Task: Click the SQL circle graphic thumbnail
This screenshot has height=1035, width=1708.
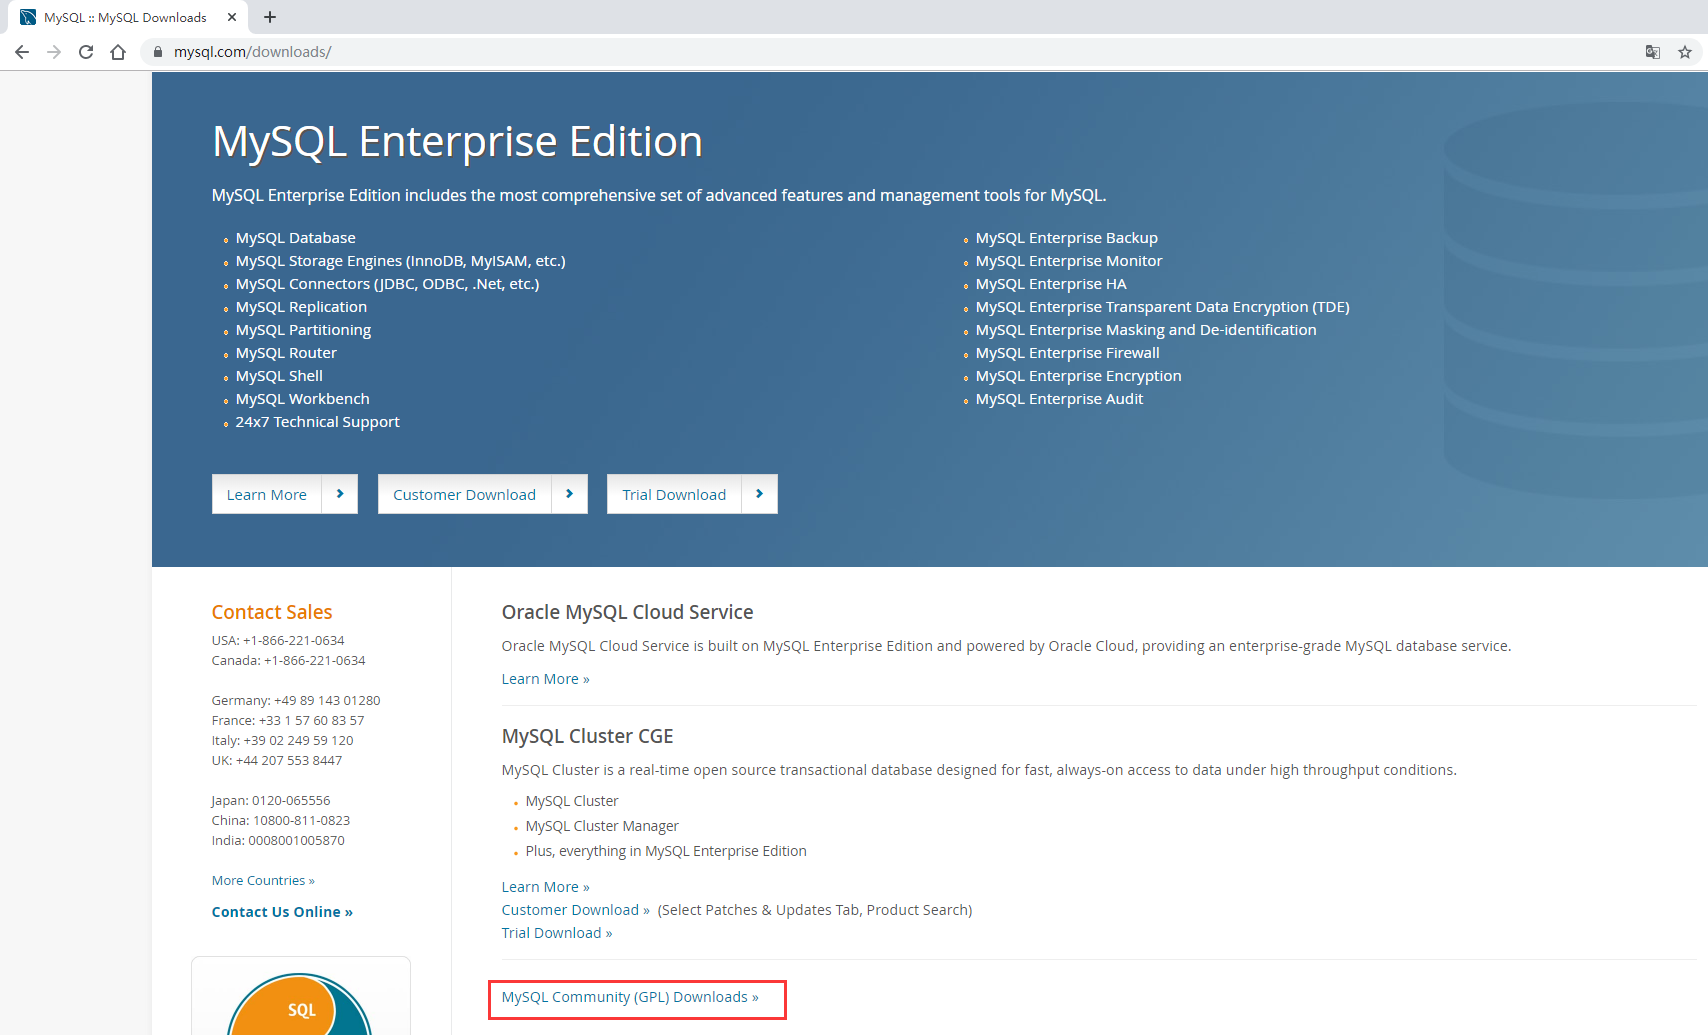Action: coord(300,1004)
